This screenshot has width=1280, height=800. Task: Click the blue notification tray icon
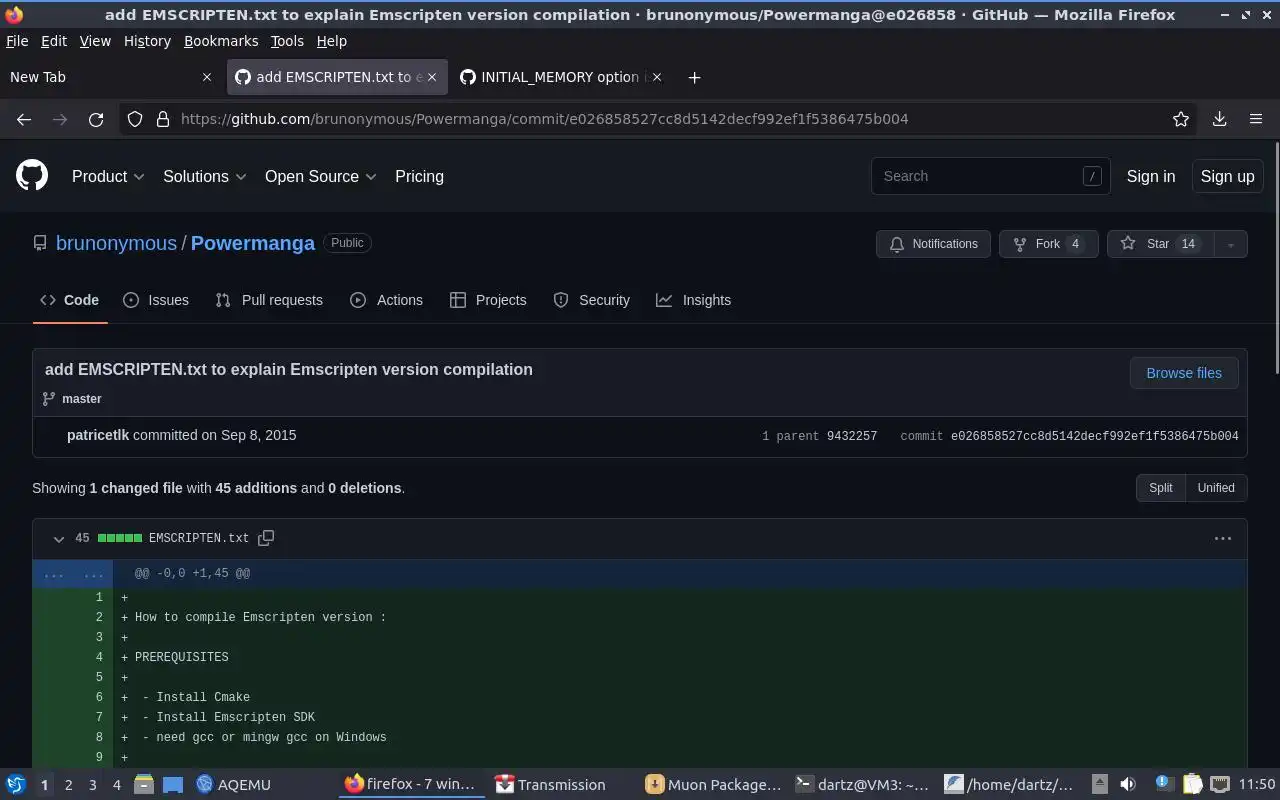point(1163,783)
